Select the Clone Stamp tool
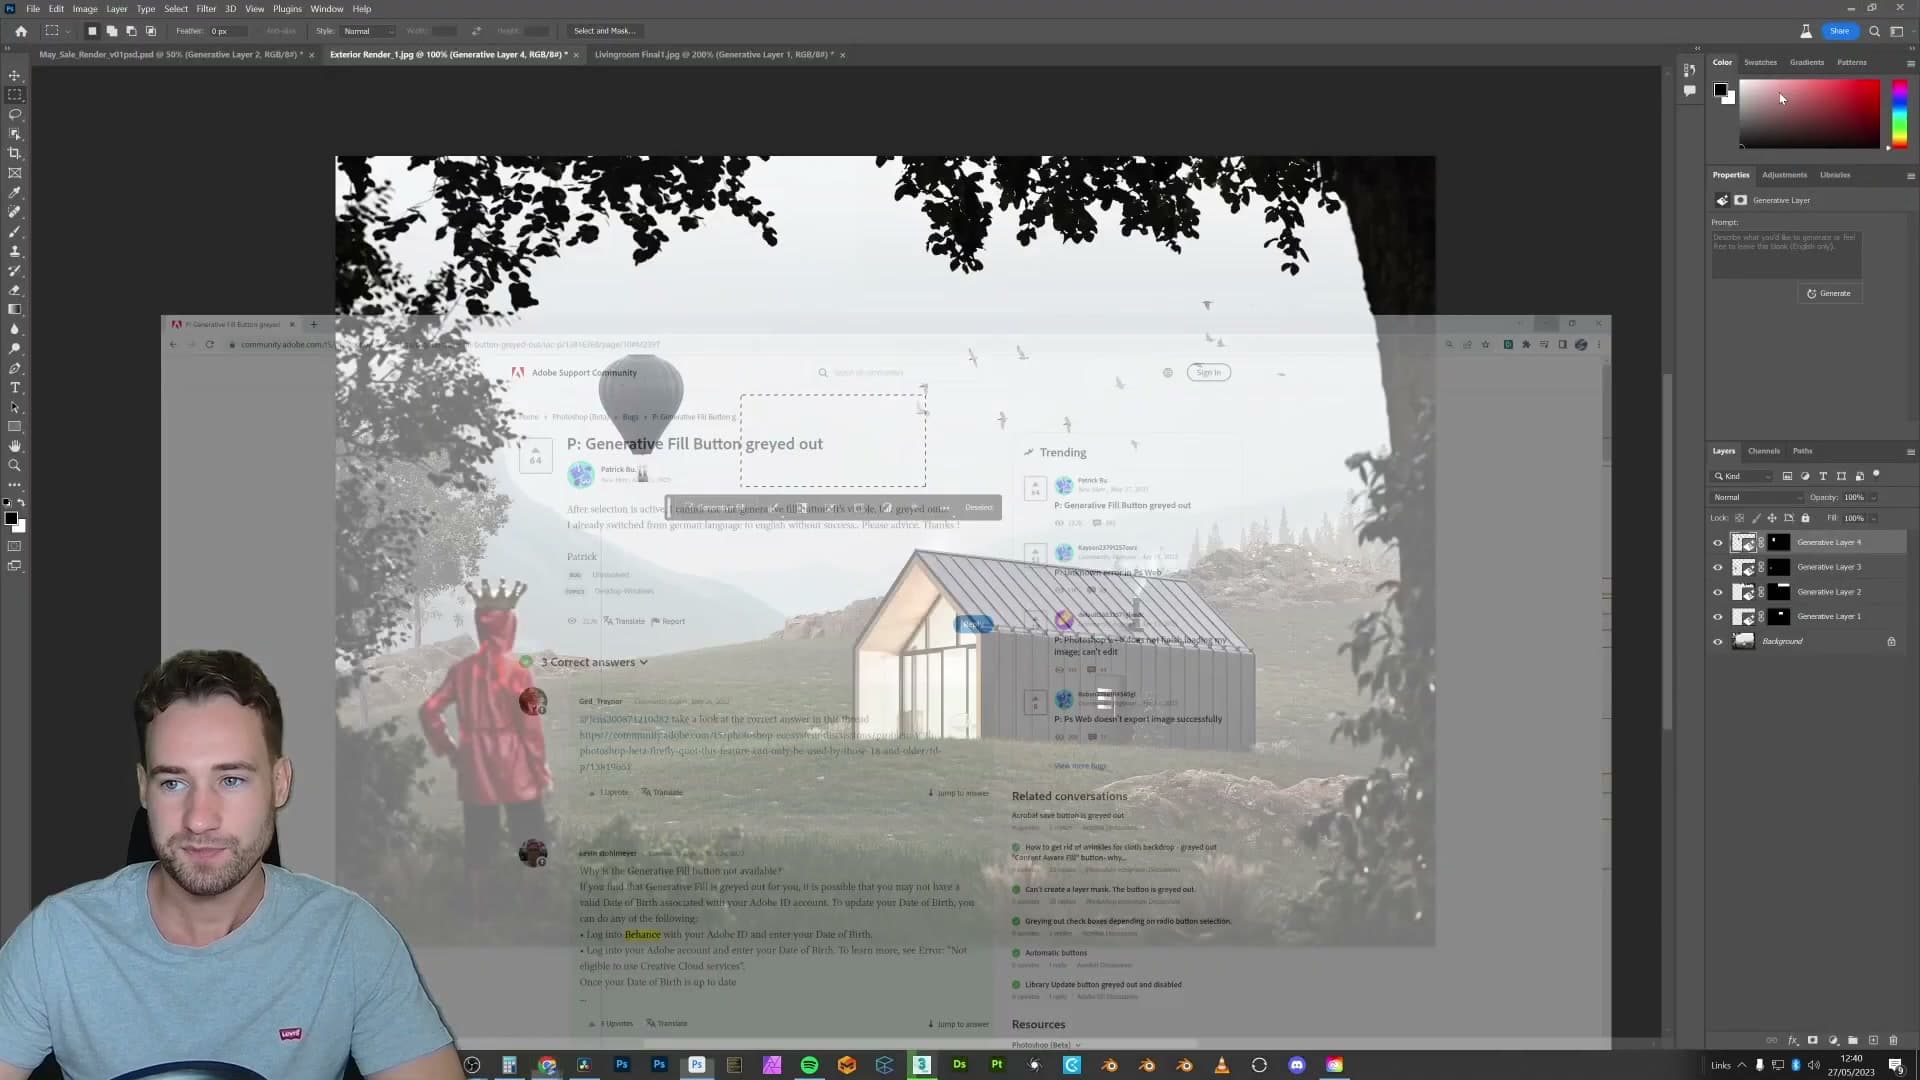The image size is (1920, 1080). tap(15, 251)
